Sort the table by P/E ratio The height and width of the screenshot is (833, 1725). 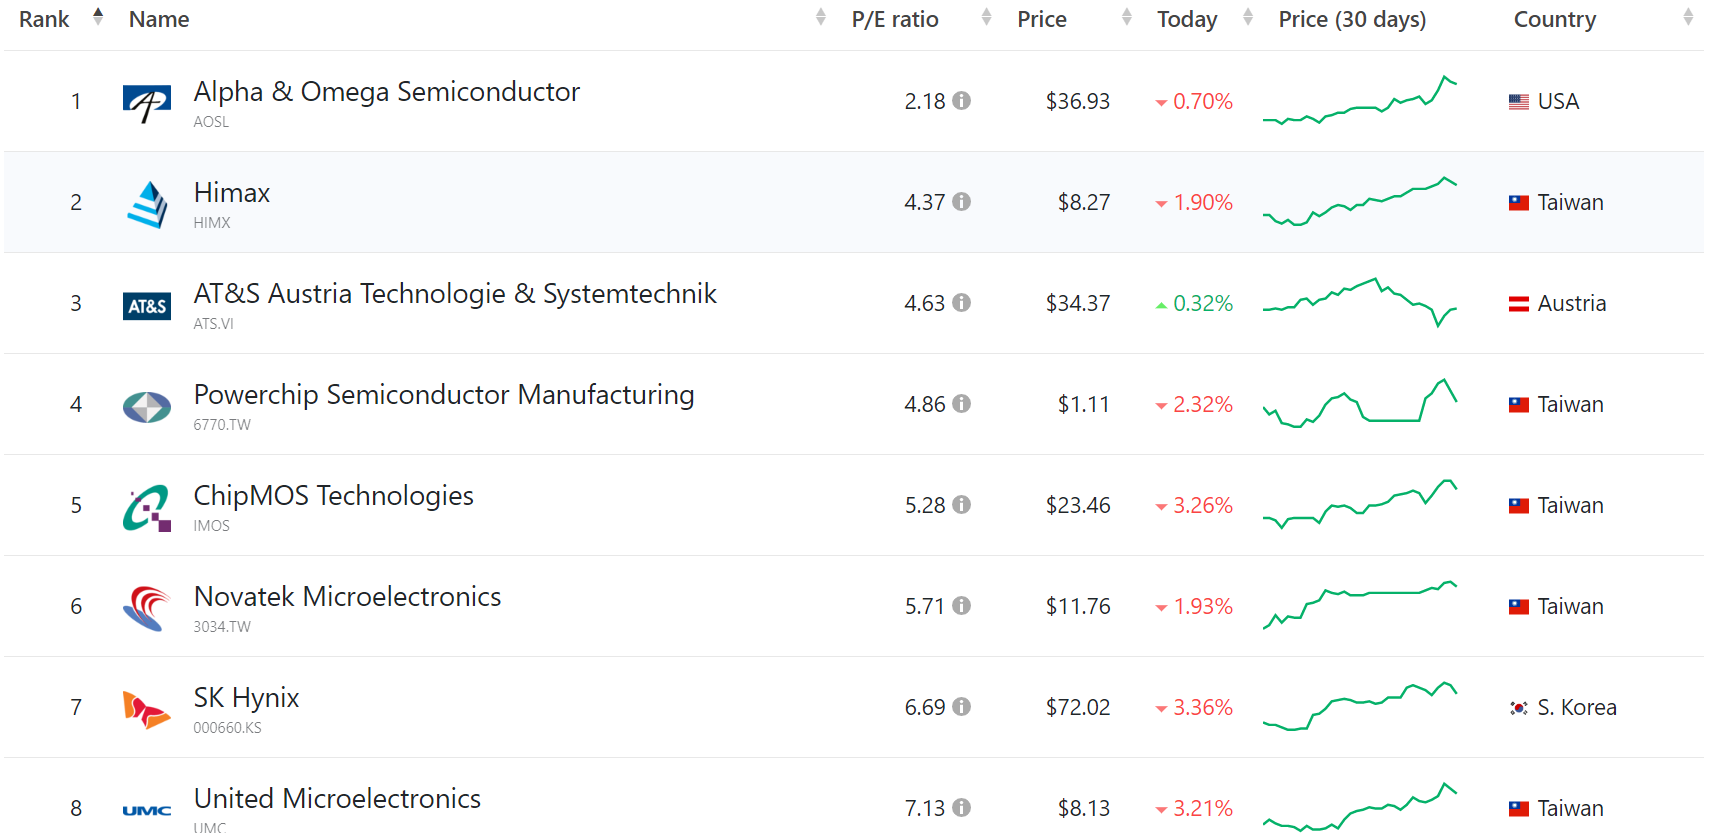[894, 18]
